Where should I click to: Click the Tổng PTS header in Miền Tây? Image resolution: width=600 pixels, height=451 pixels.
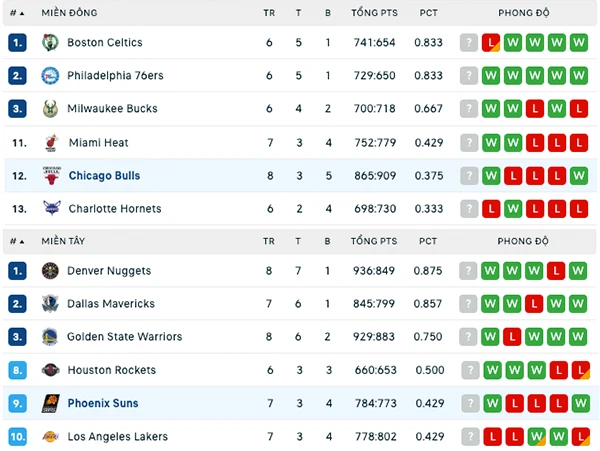point(374,241)
